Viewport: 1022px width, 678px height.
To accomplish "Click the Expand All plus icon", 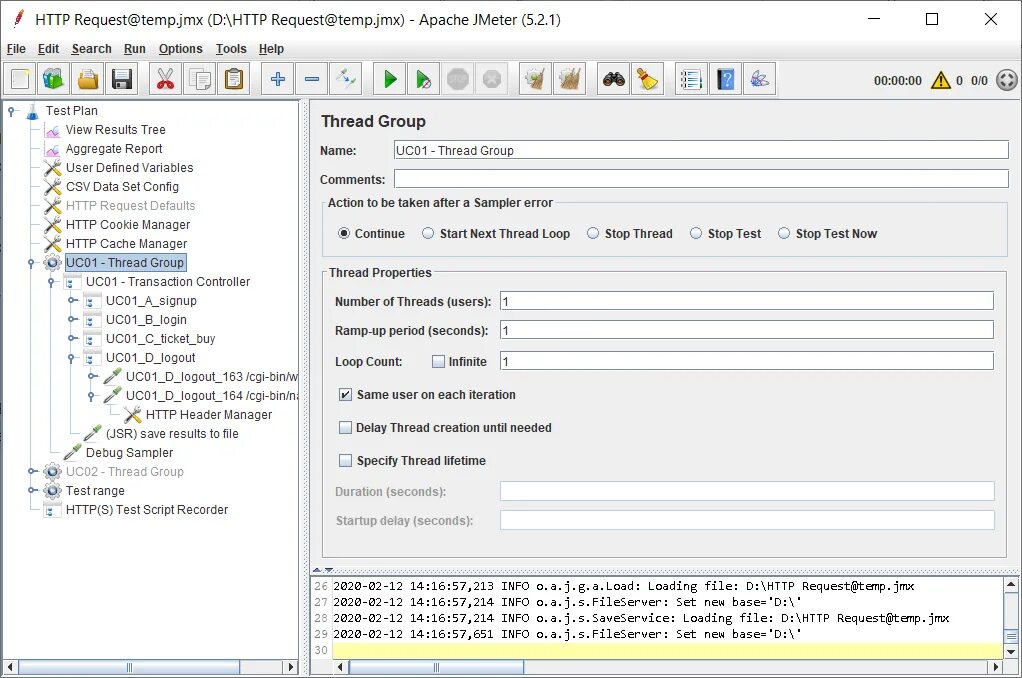I will pos(278,80).
